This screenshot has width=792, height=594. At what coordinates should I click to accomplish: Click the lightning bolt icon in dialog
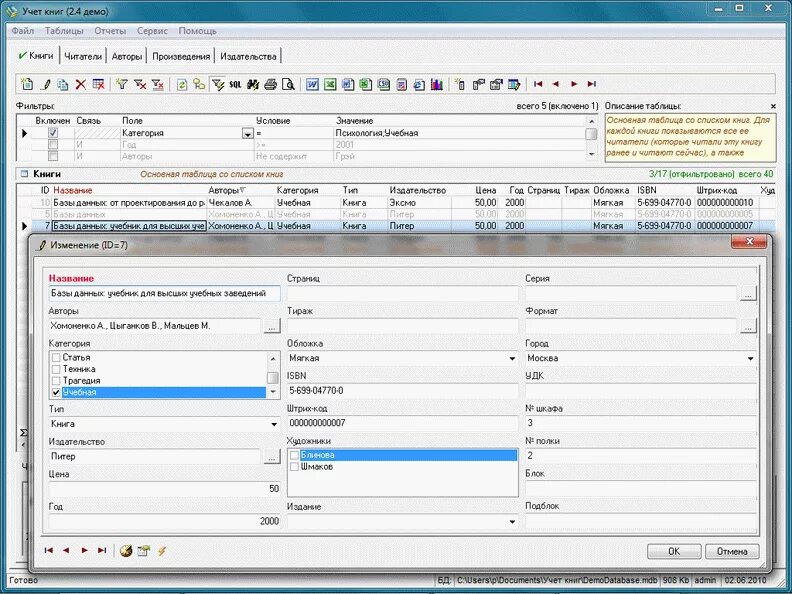[x=162, y=551]
